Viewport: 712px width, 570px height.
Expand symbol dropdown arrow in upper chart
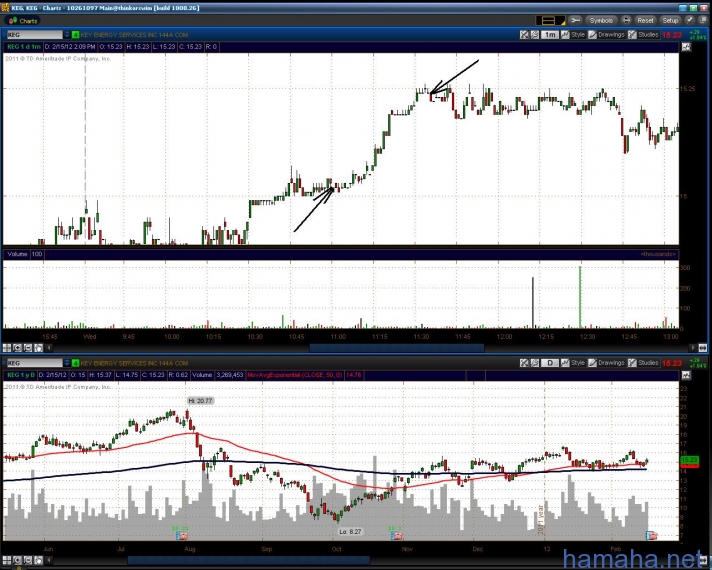pyautogui.click(x=67, y=35)
